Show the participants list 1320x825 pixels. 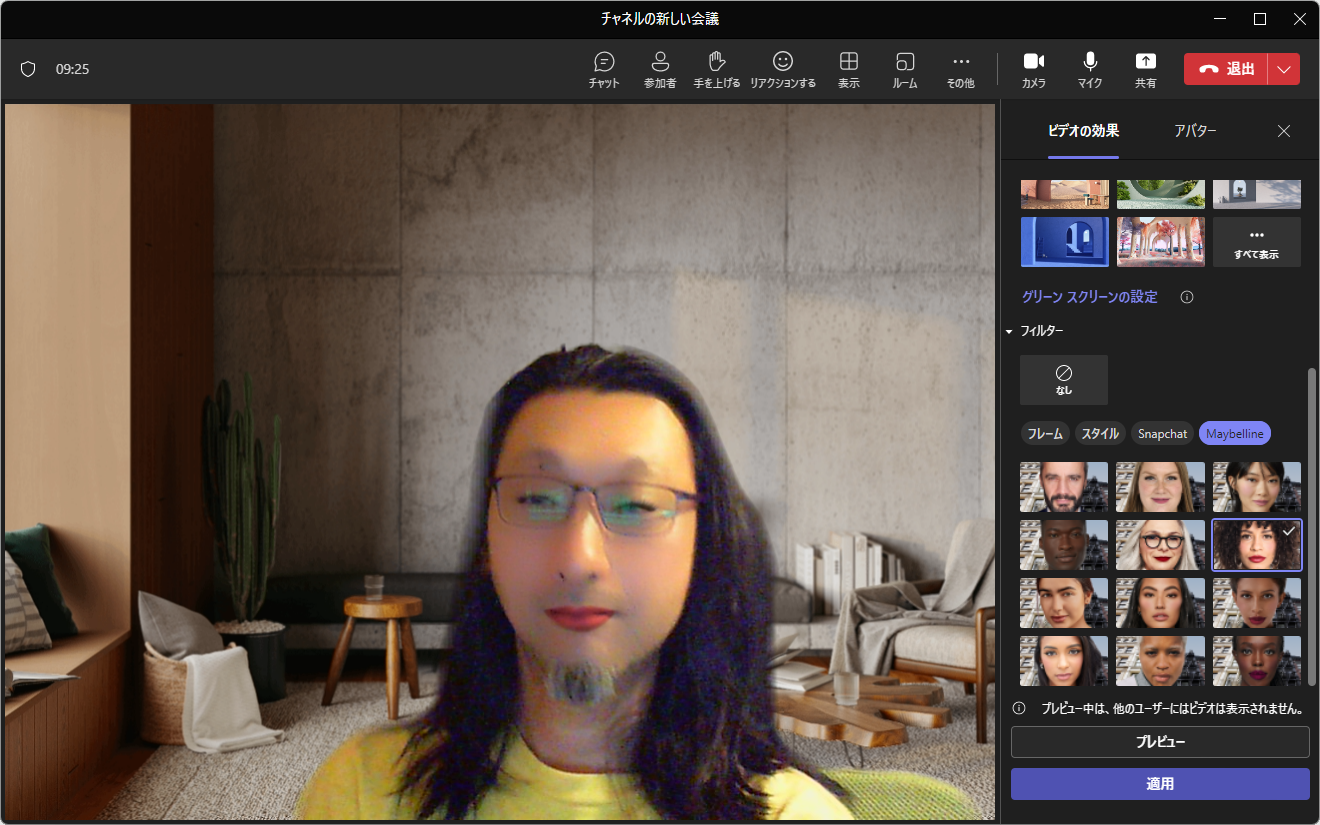coord(659,69)
